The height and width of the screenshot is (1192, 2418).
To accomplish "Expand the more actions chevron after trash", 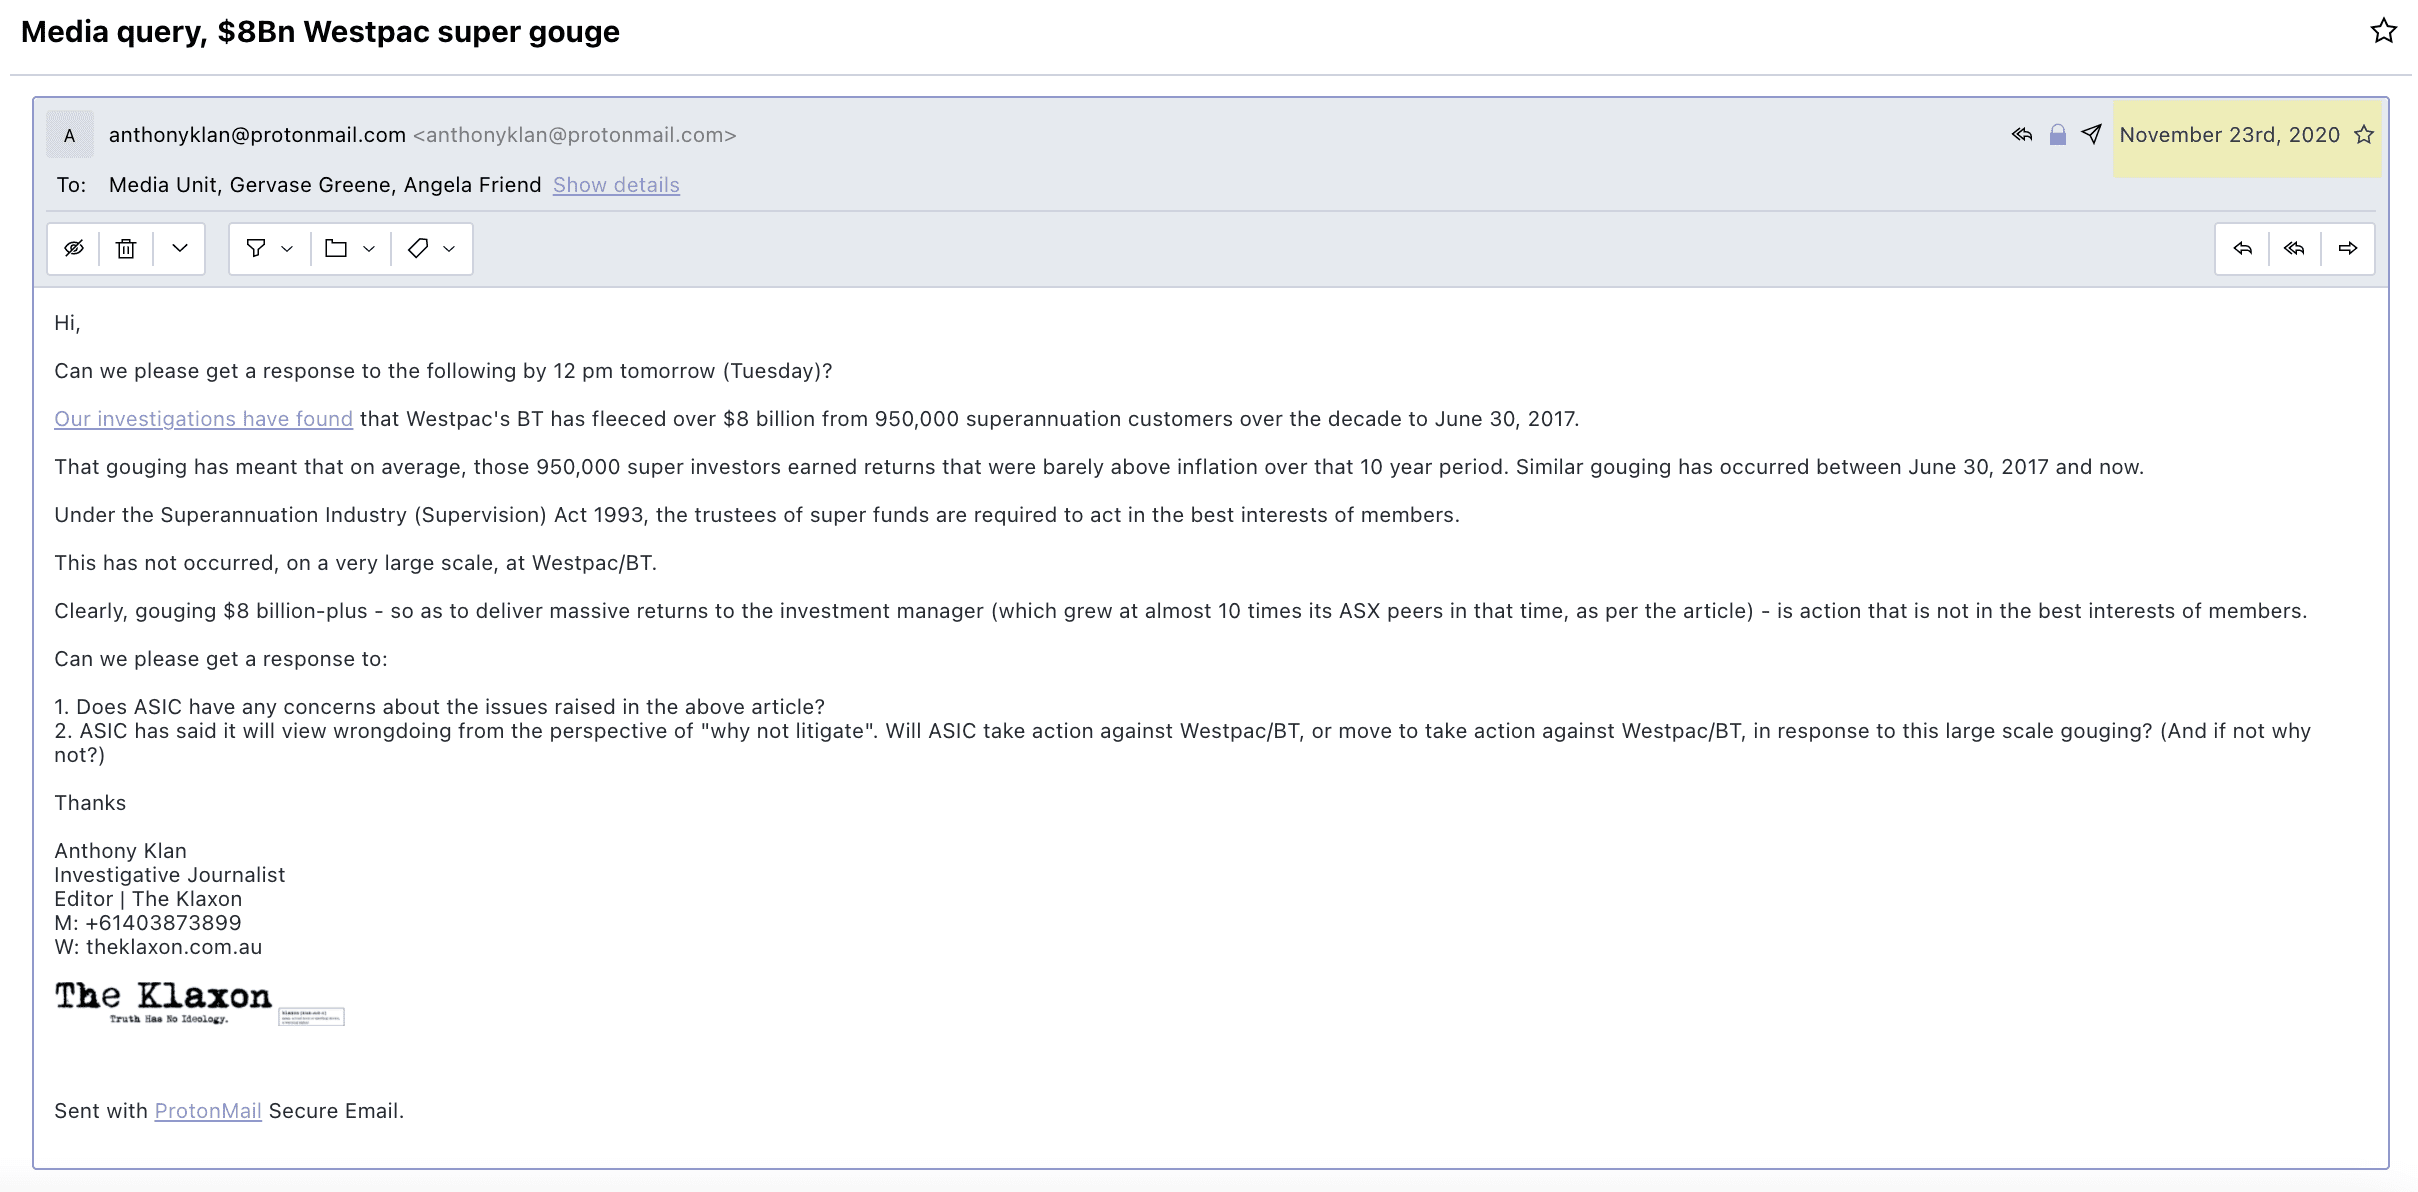I will [180, 248].
